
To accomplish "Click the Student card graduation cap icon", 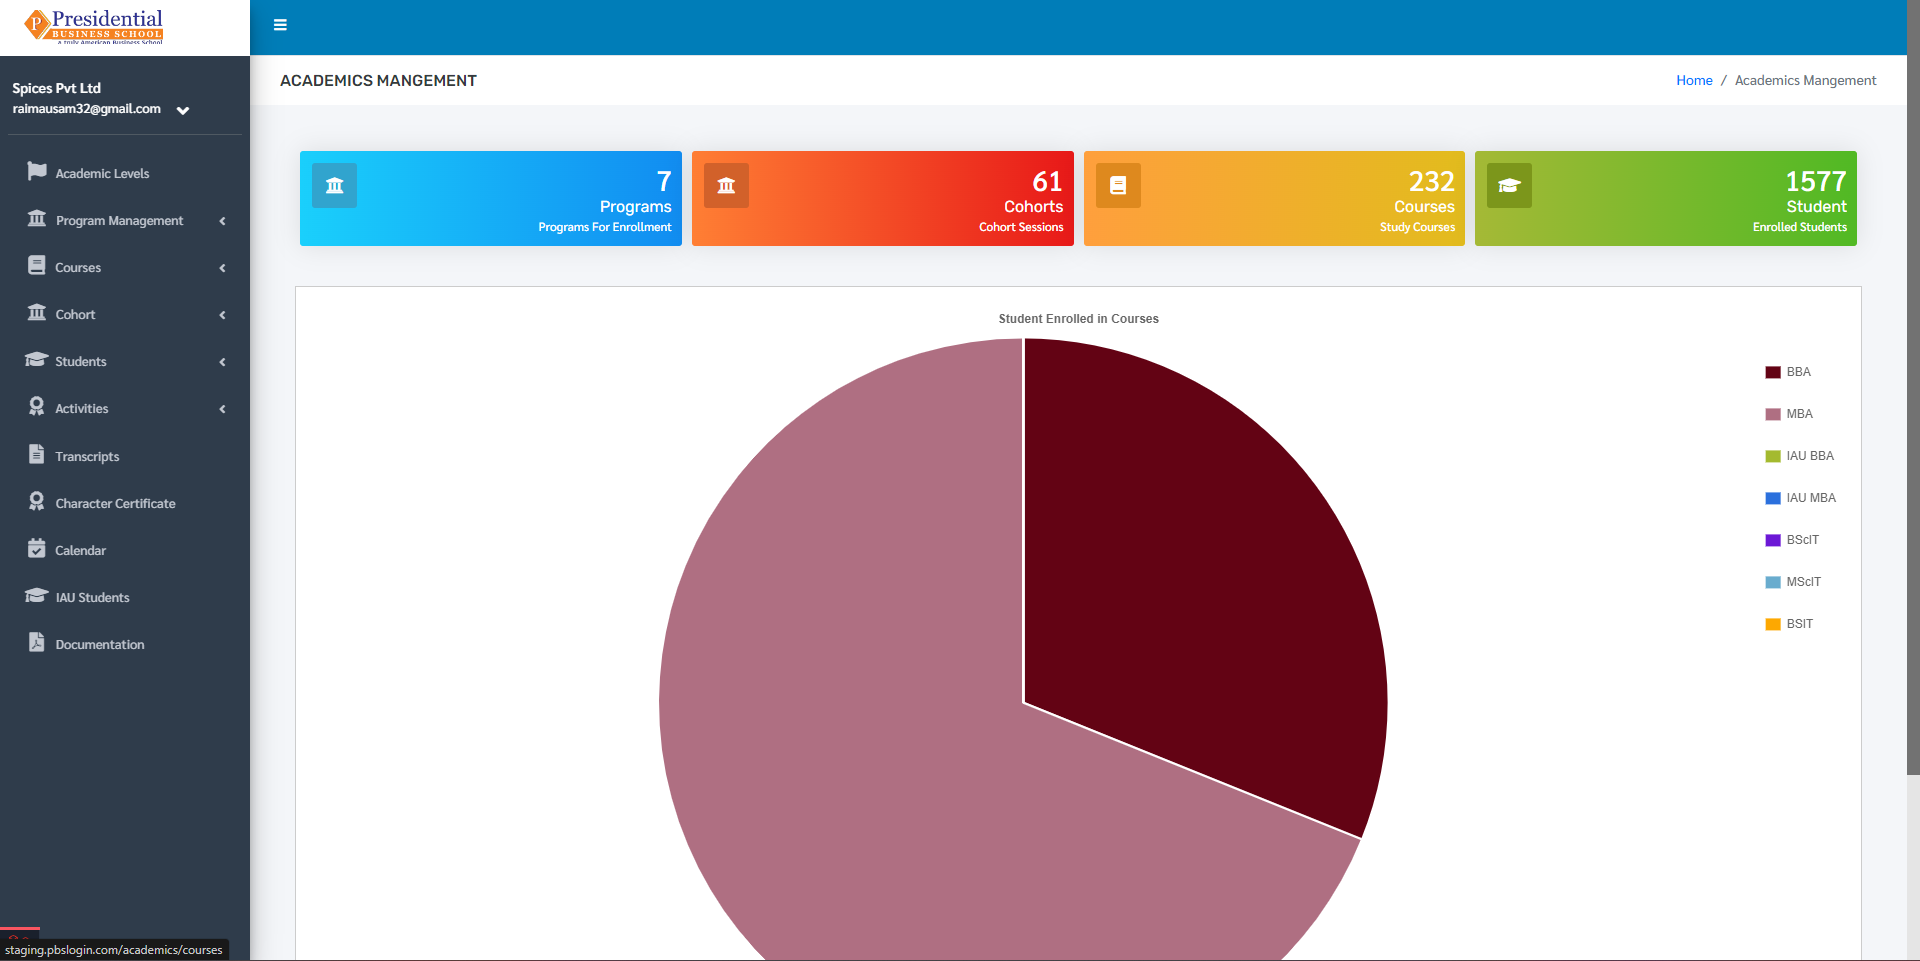I will click(x=1509, y=186).
